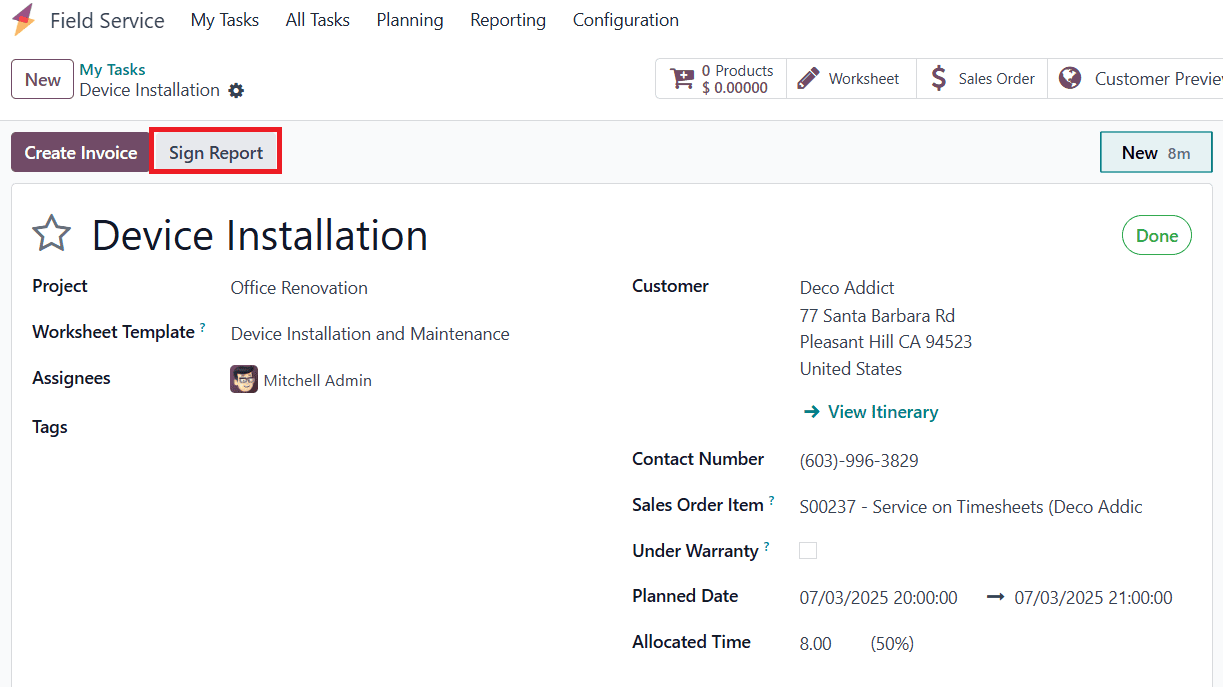The image size is (1223, 687).
Task: Click the pencil Worksheet icon
Action: pos(809,79)
